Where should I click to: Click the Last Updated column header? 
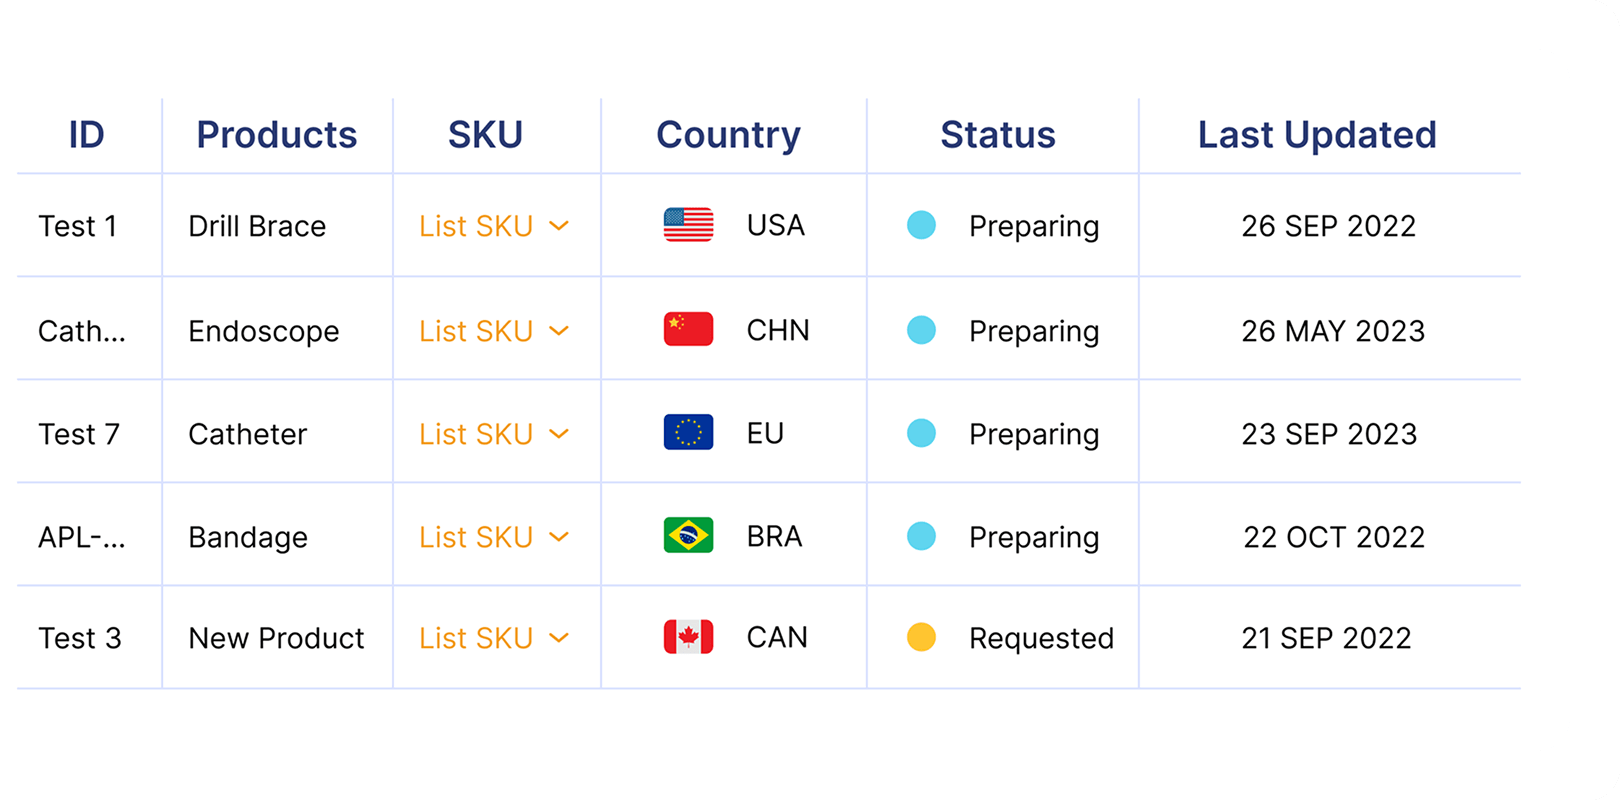click(1317, 135)
